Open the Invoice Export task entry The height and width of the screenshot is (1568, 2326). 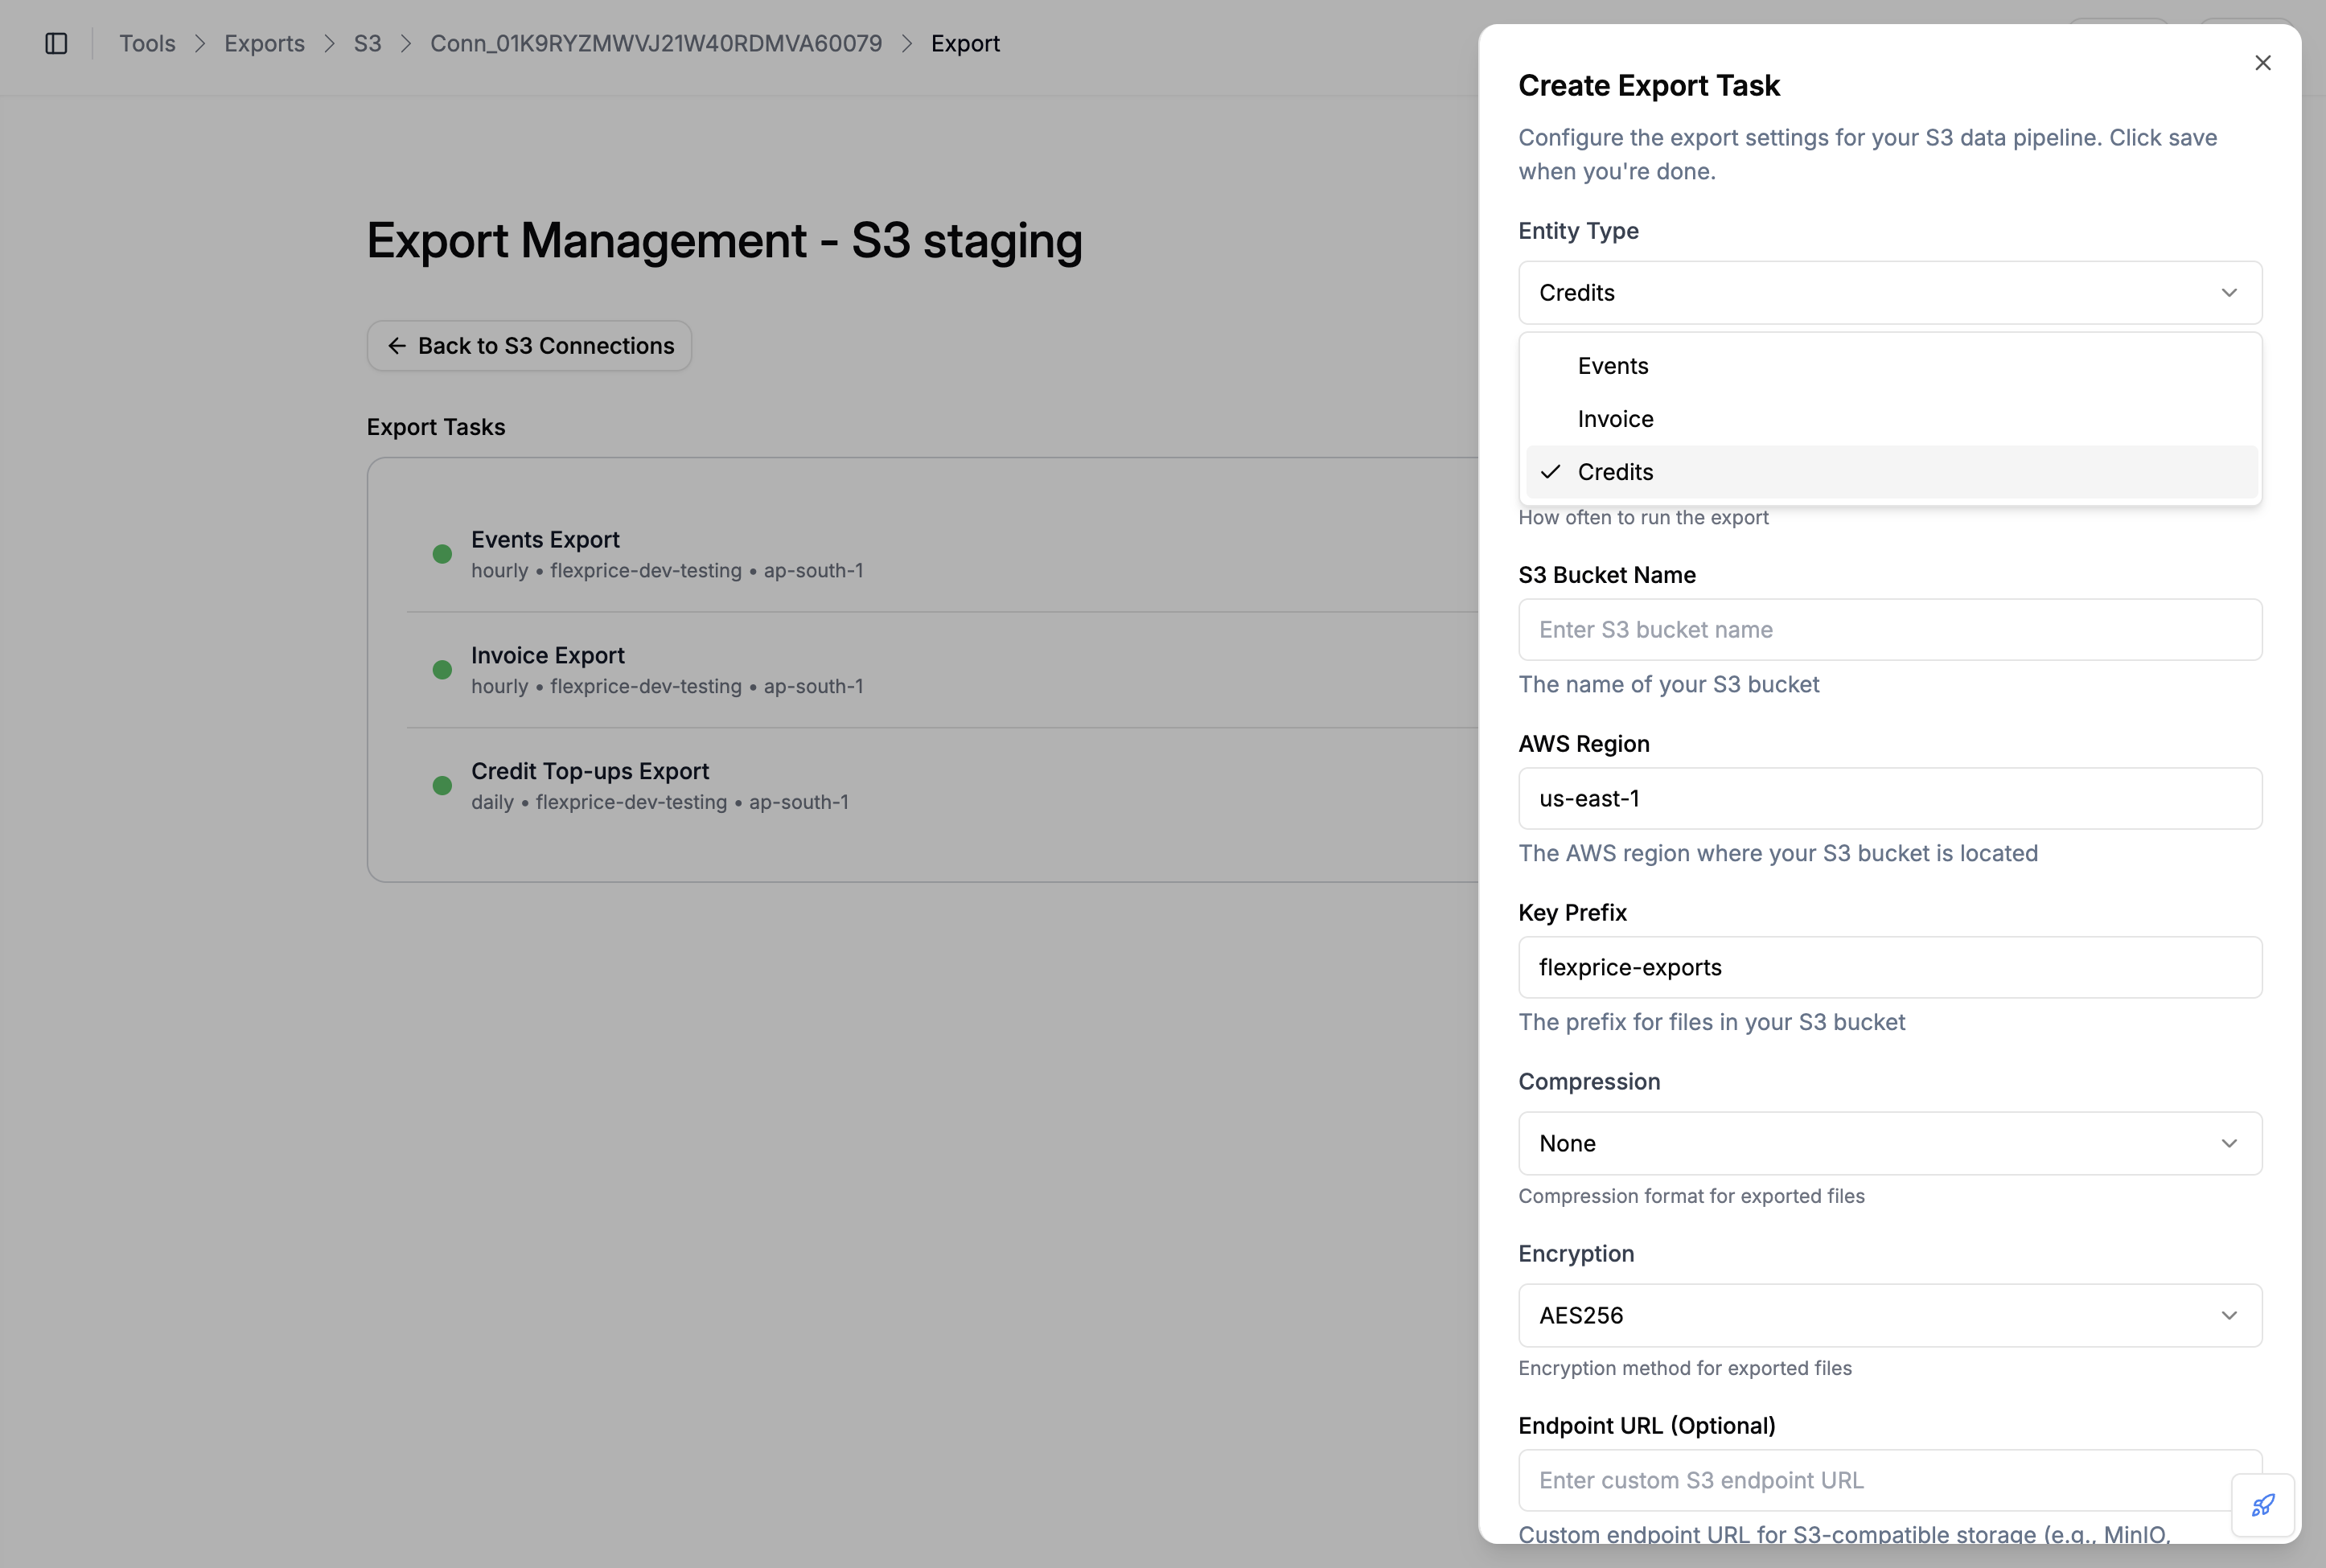click(668, 668)
